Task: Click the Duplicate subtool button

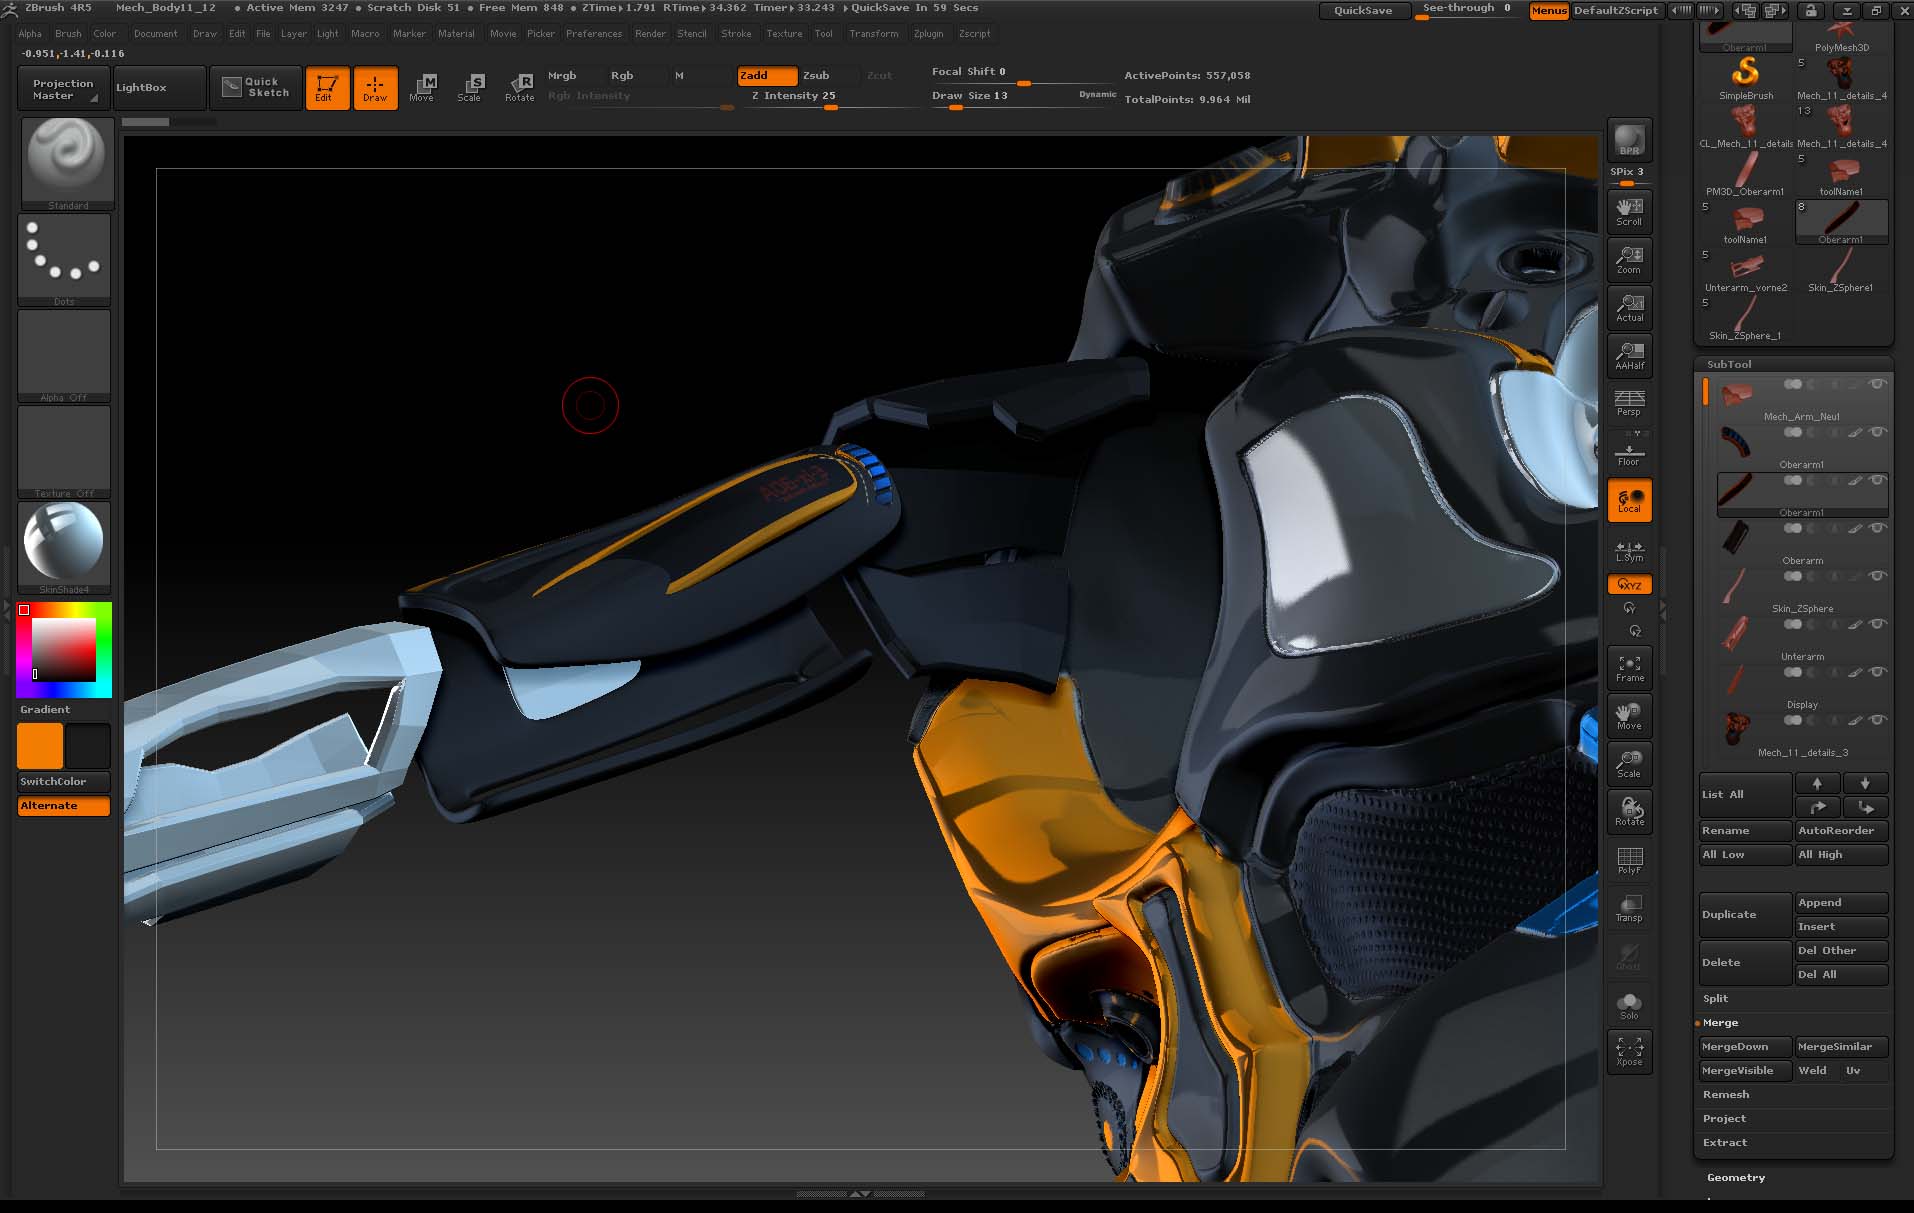Action: click(x=1744, y=914)
